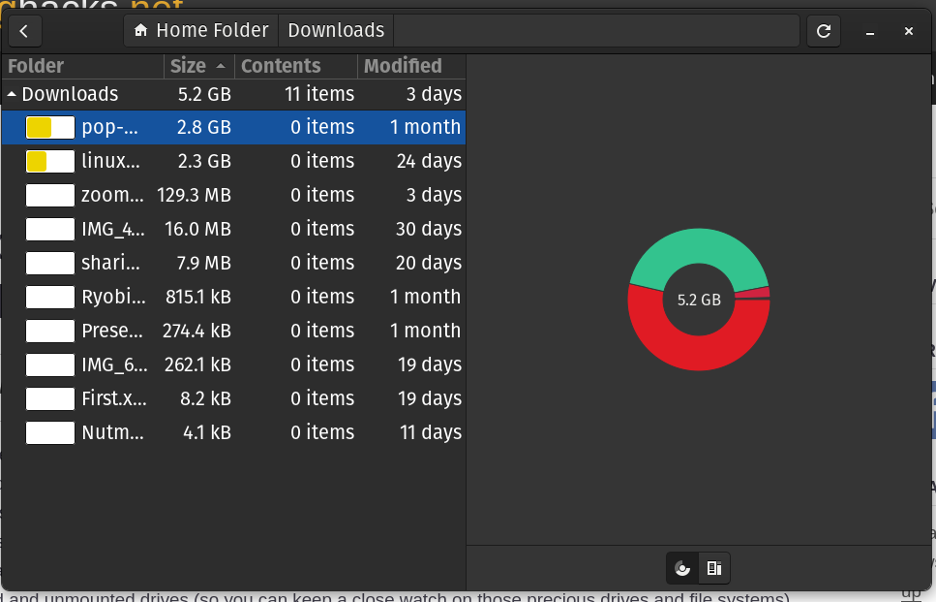Click the 5.2 GB chart center label
Image resolution: width=936 pixels, height=602 pixels.
pyautogui.click(x=698, y=299)
